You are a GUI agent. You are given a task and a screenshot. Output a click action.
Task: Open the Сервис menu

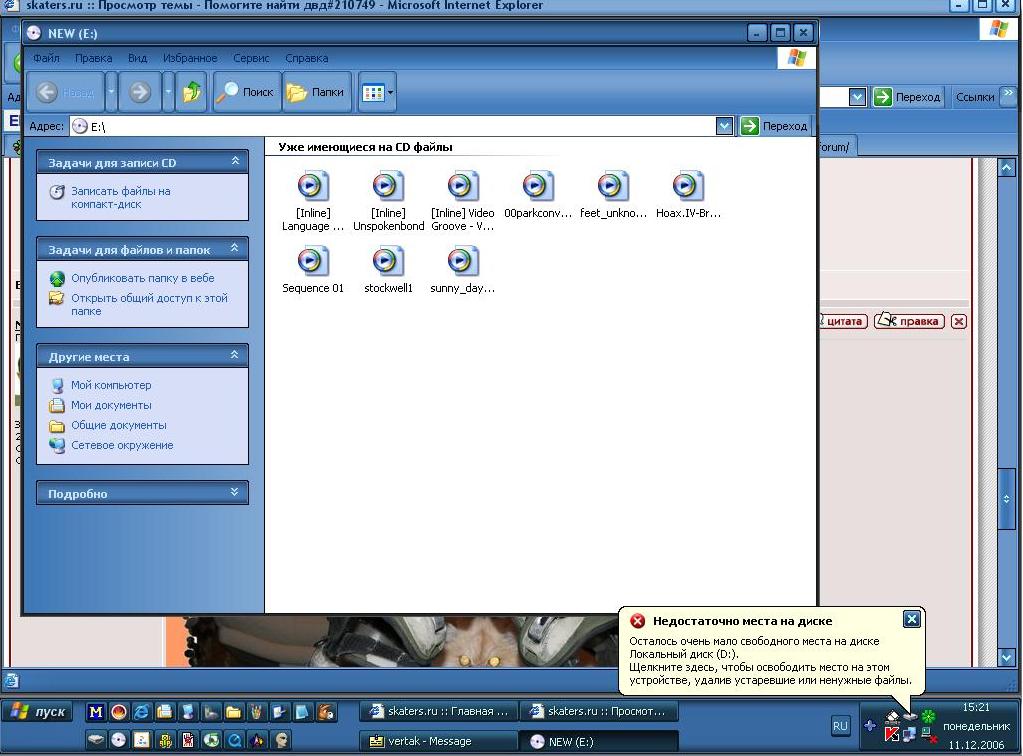[x=251, y=58]
